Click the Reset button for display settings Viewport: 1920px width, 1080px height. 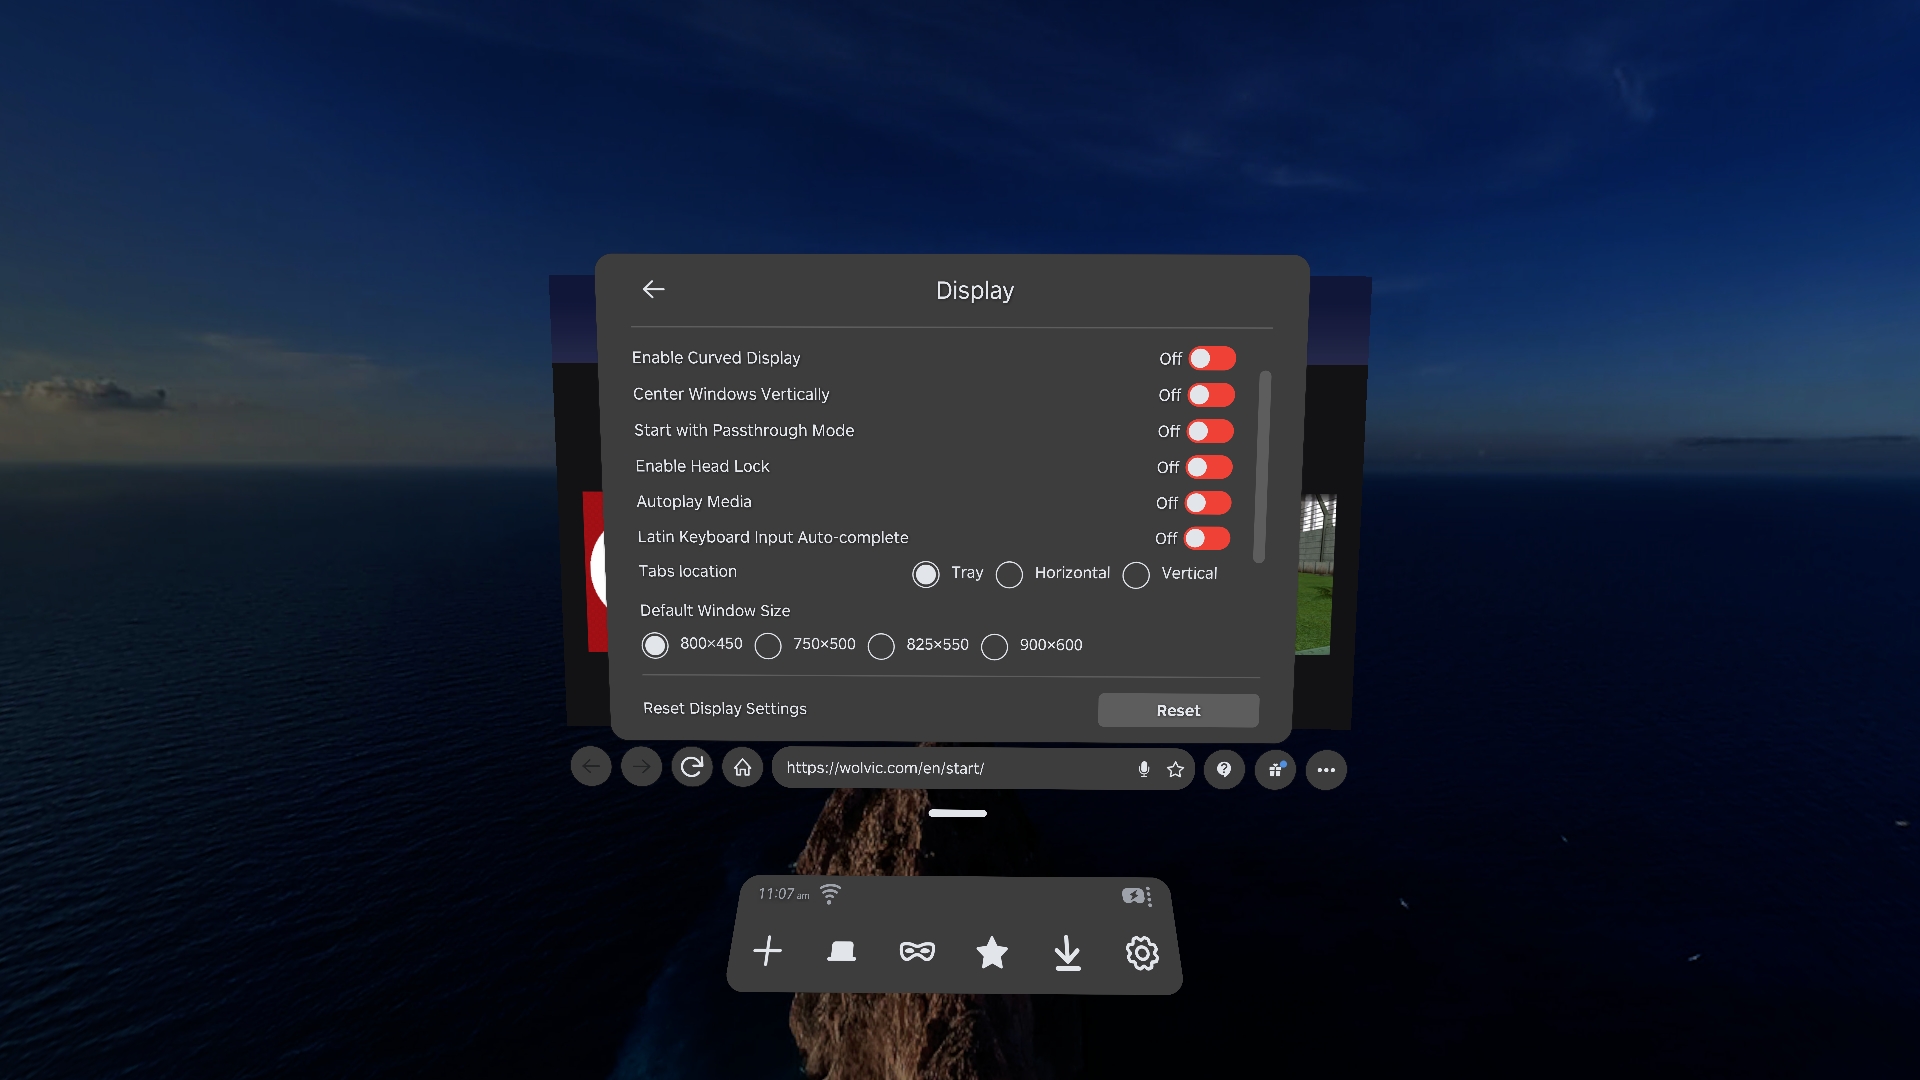pos(1178,710)
